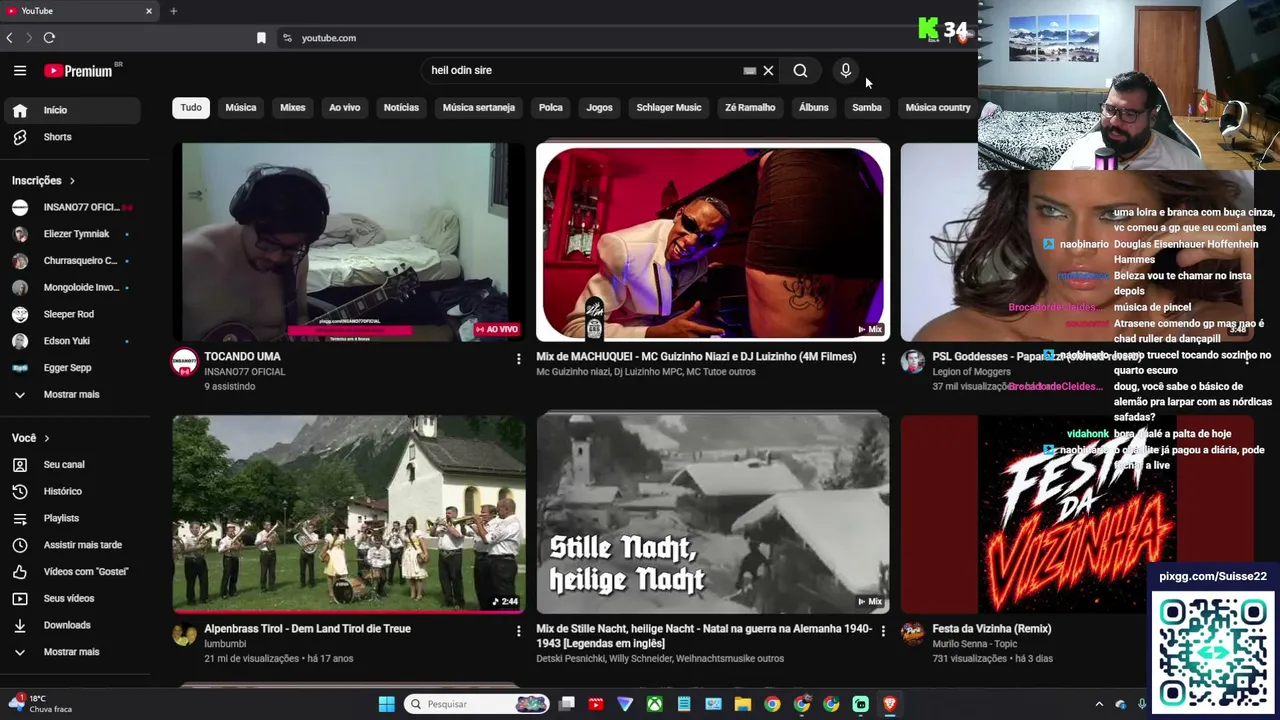
Task: Open Playlists in the sidebar
Action: pyautogui.click(x=70, y=518)
